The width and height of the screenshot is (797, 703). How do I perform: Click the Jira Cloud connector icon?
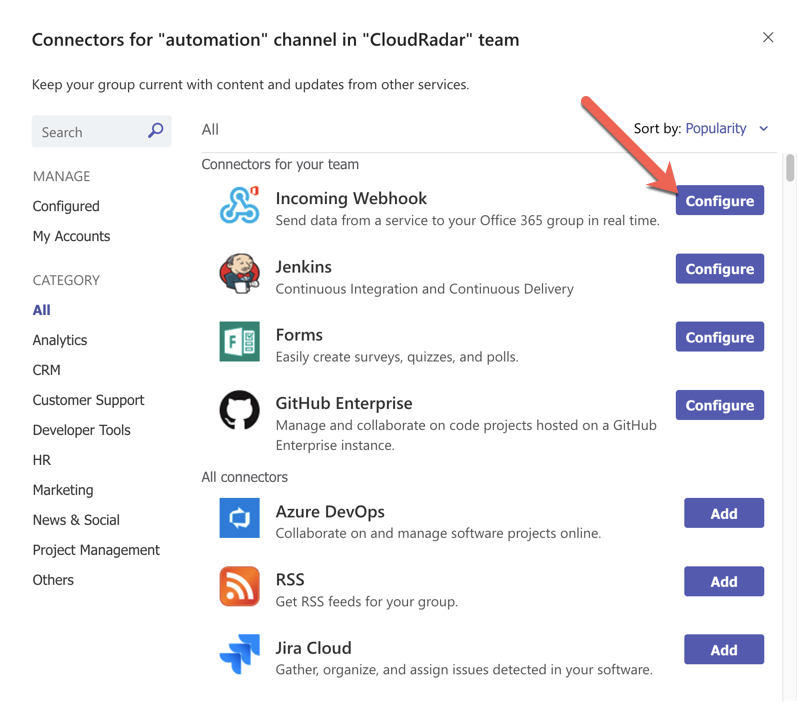coord(239,654)
